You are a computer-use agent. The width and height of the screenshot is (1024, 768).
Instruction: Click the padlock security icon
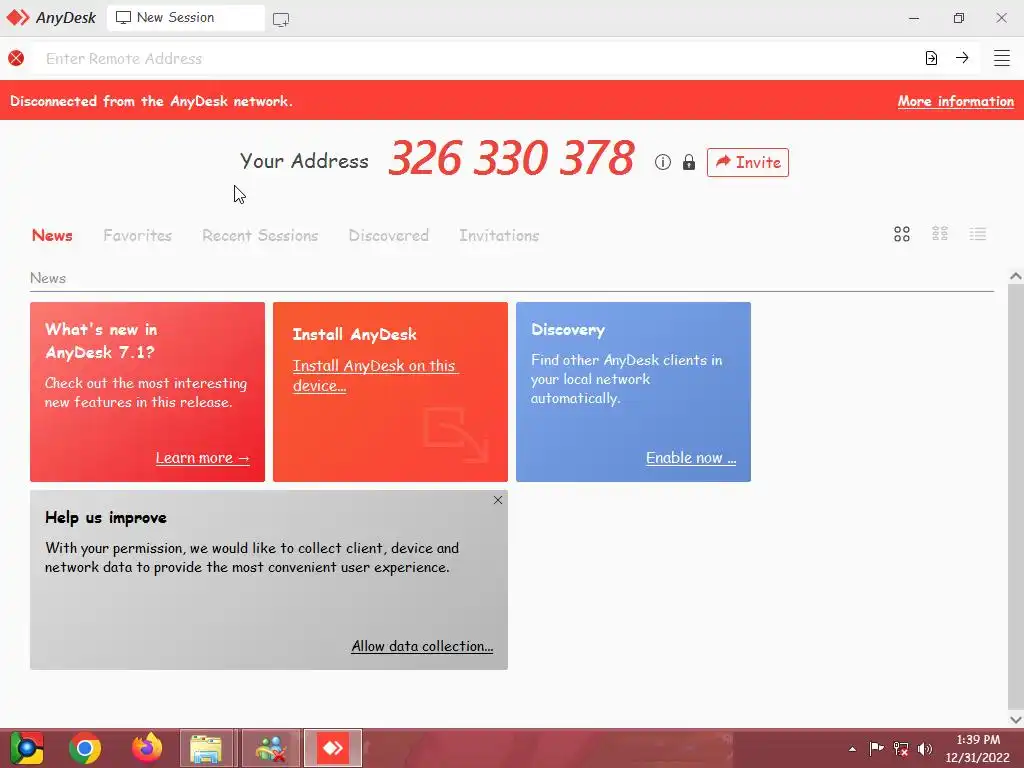688,162
